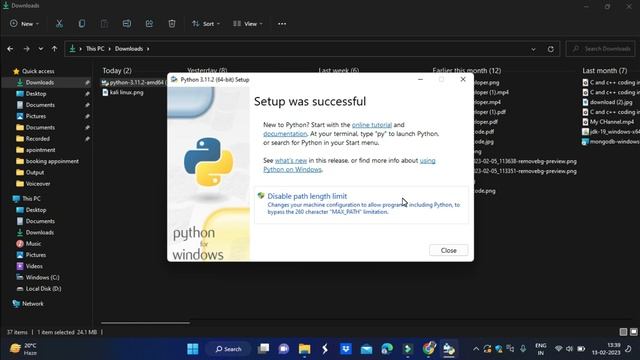
Task: Show hidden system tray icons
Action: tap(476, 349)
